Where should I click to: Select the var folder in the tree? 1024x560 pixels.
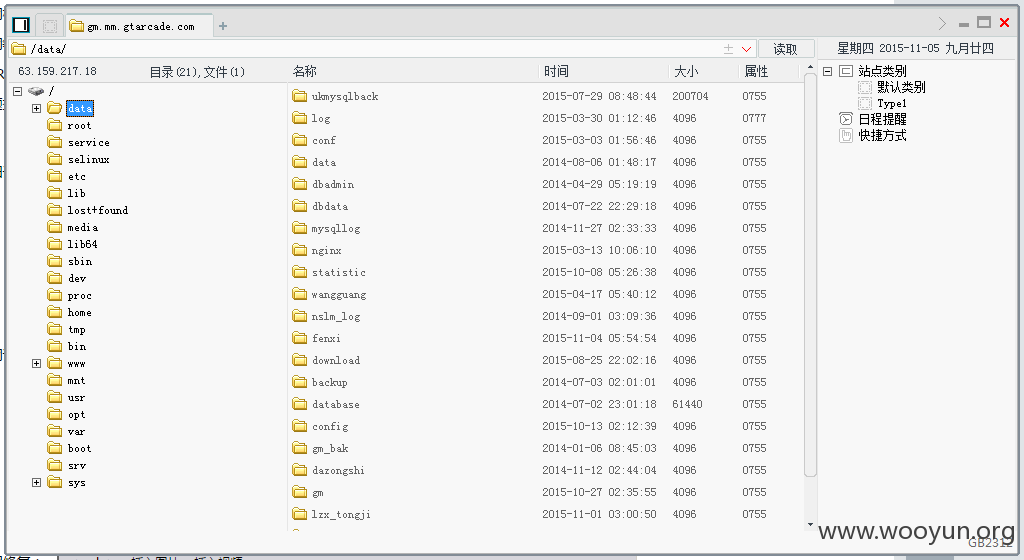tap(76, 431)
